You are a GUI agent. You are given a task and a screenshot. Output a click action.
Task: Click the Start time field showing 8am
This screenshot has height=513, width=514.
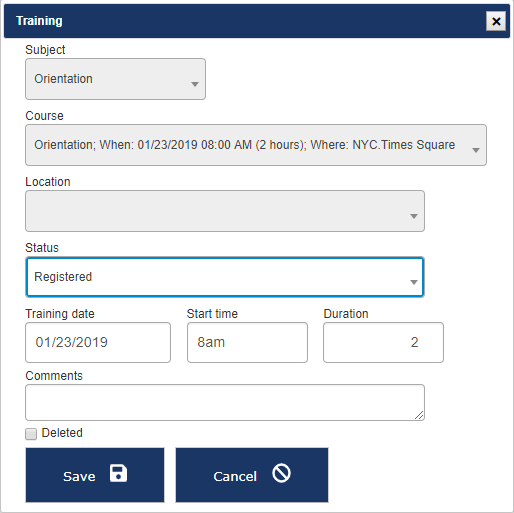247,342
